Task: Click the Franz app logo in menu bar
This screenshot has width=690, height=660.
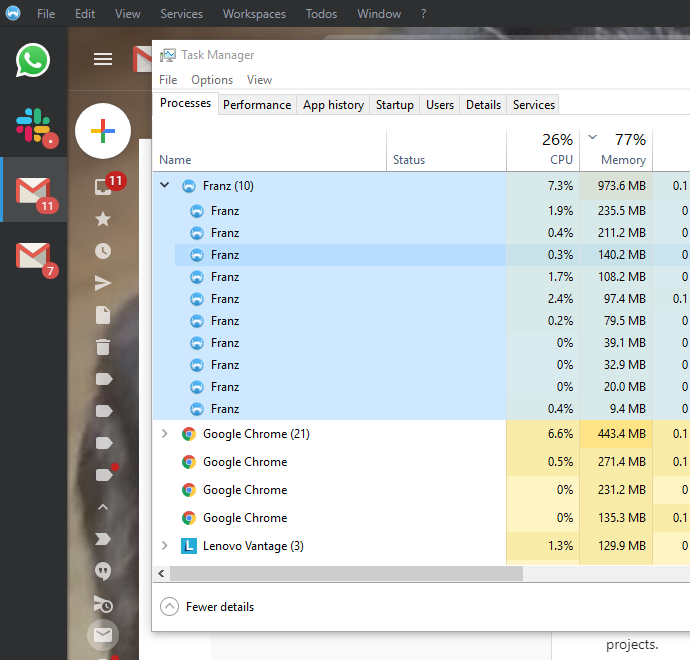Action: (13, 13)
